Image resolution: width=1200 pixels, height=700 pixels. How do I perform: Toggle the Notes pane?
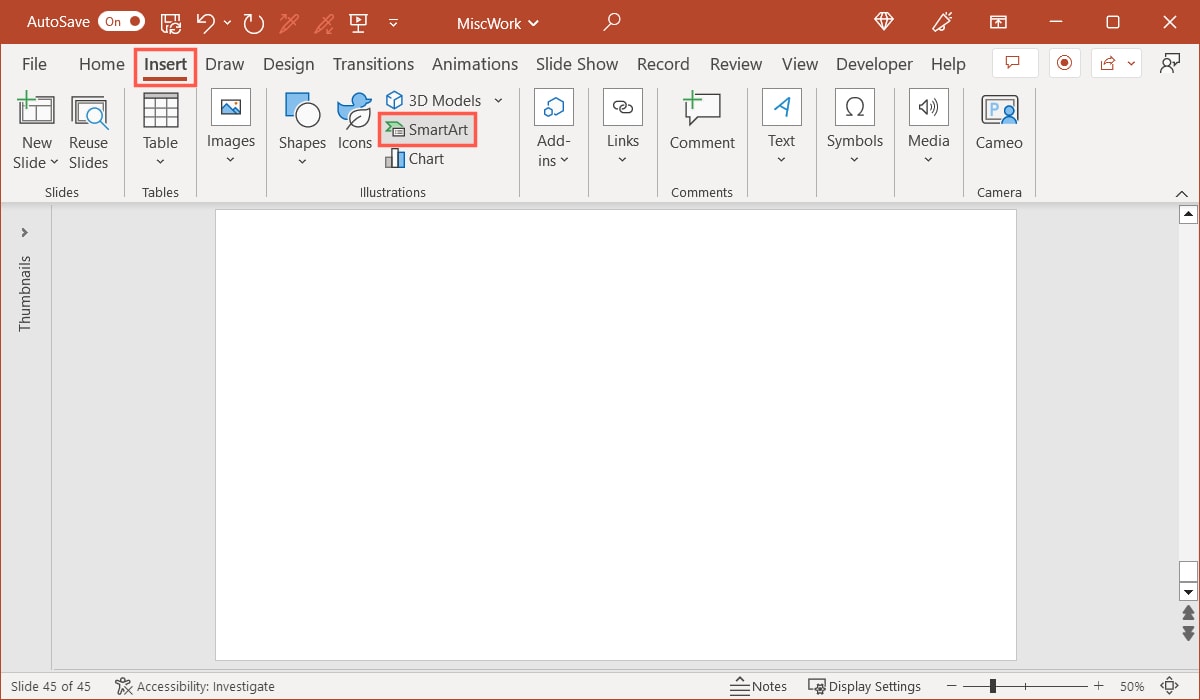tap(758, 686)
